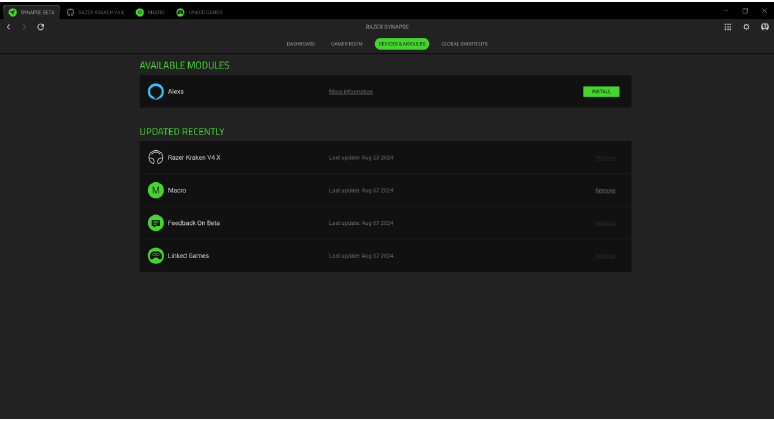Remove the Macro module
The height and width of the screenshot is (421, 774).
tap(605, 191)
